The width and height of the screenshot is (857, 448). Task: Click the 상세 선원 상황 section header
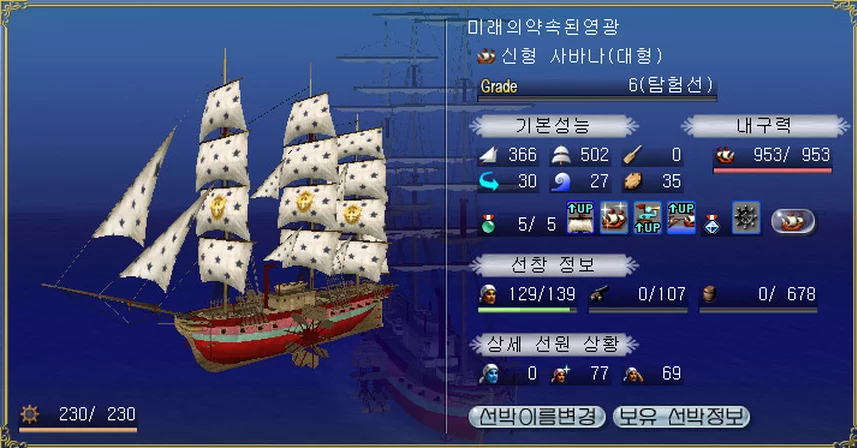pyautogui.click(x=554, y=344)
